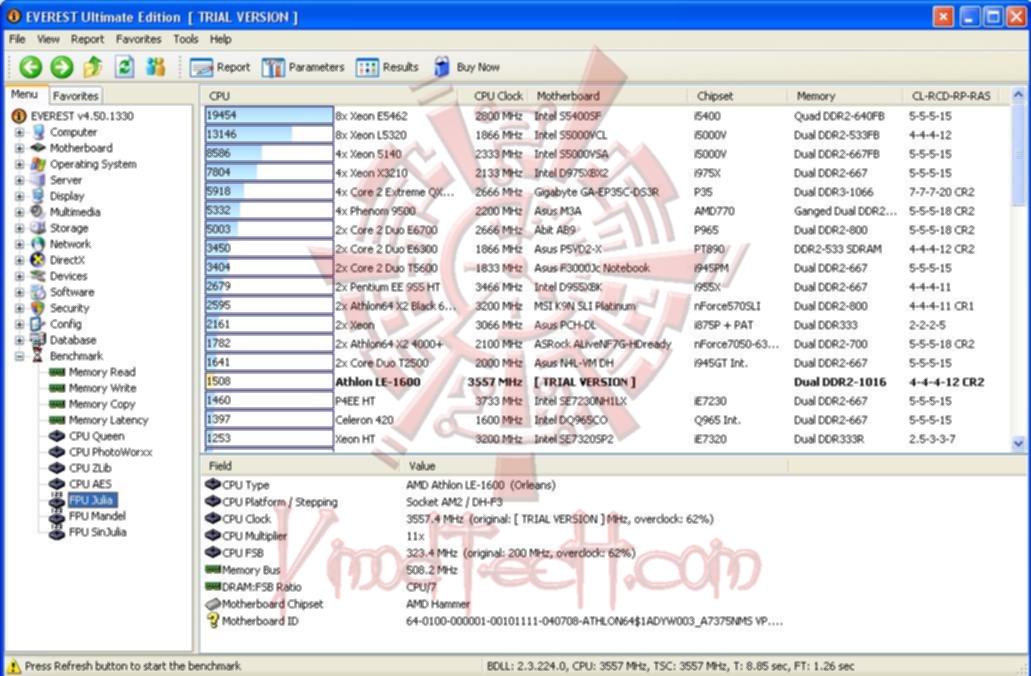Sort by the Chipset column header
The width and height of the screenshot is (1031, 676).
pyautogui.click(x=737, y=96)
